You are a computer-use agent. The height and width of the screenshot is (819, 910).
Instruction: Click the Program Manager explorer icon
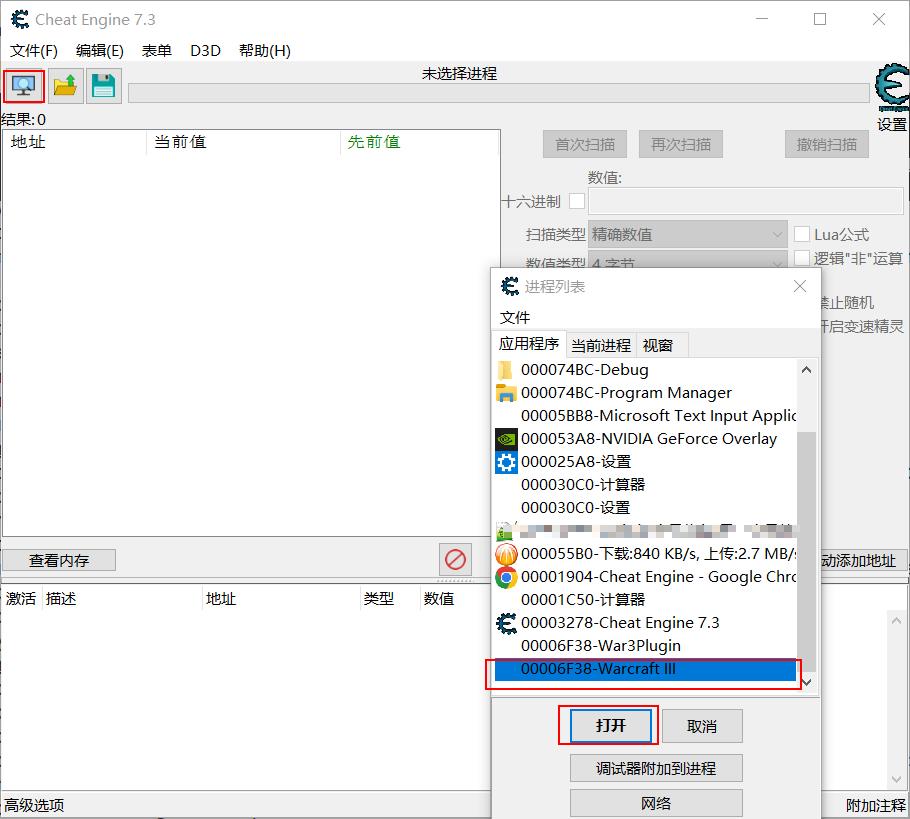(506, 393)
